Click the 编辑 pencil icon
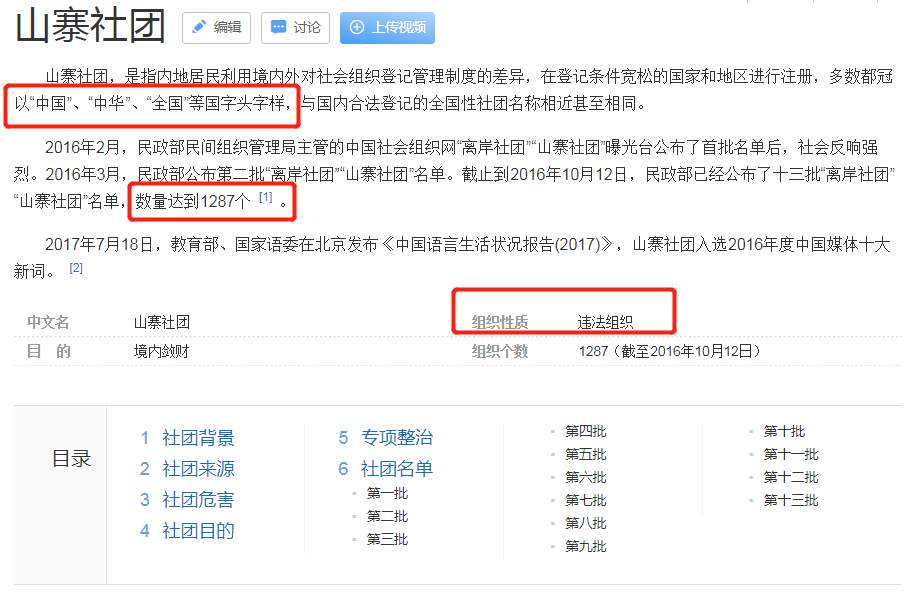 [199, 27]
